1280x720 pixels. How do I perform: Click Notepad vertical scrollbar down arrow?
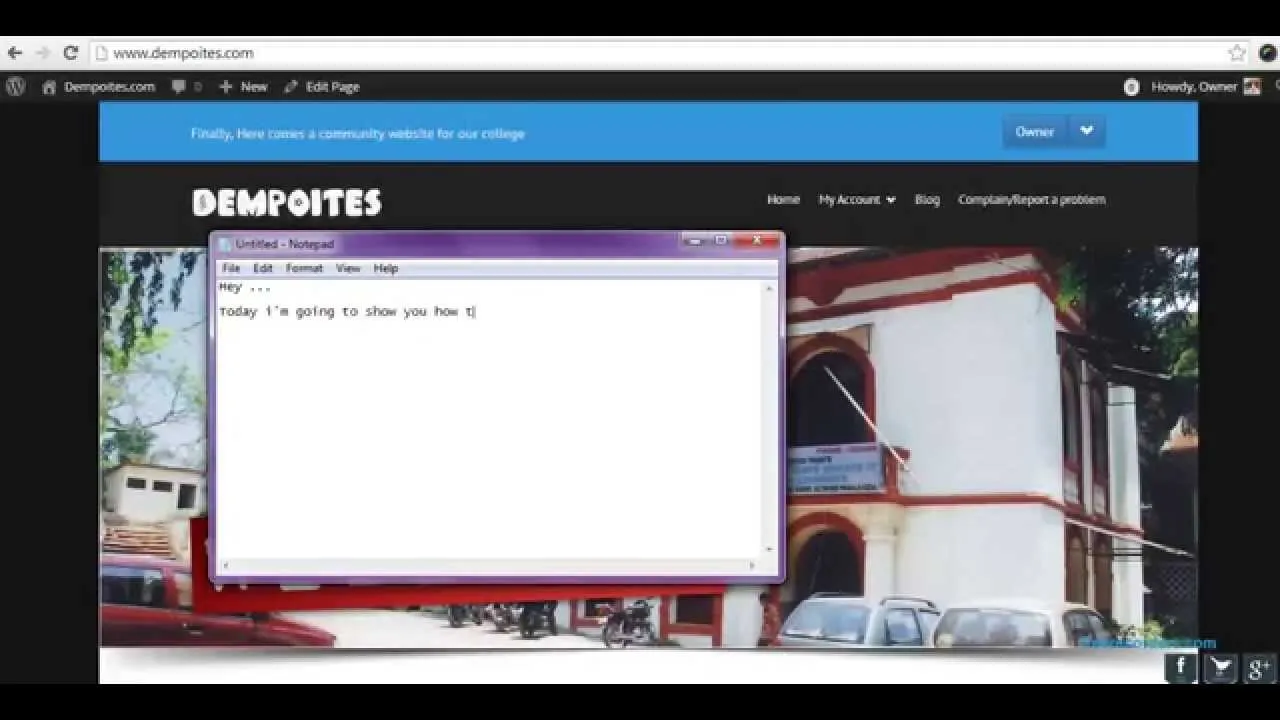point(769,549)
